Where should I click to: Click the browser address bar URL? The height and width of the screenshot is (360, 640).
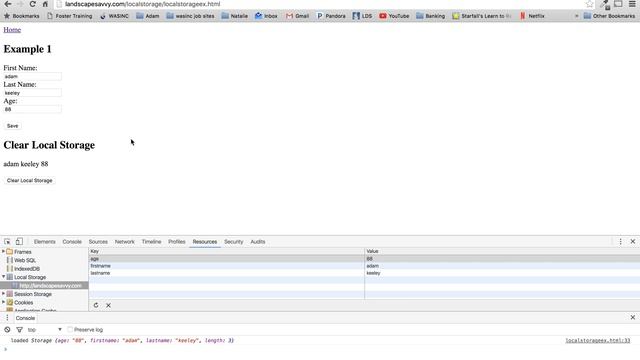pyautogui.click(x=142, y=4)
